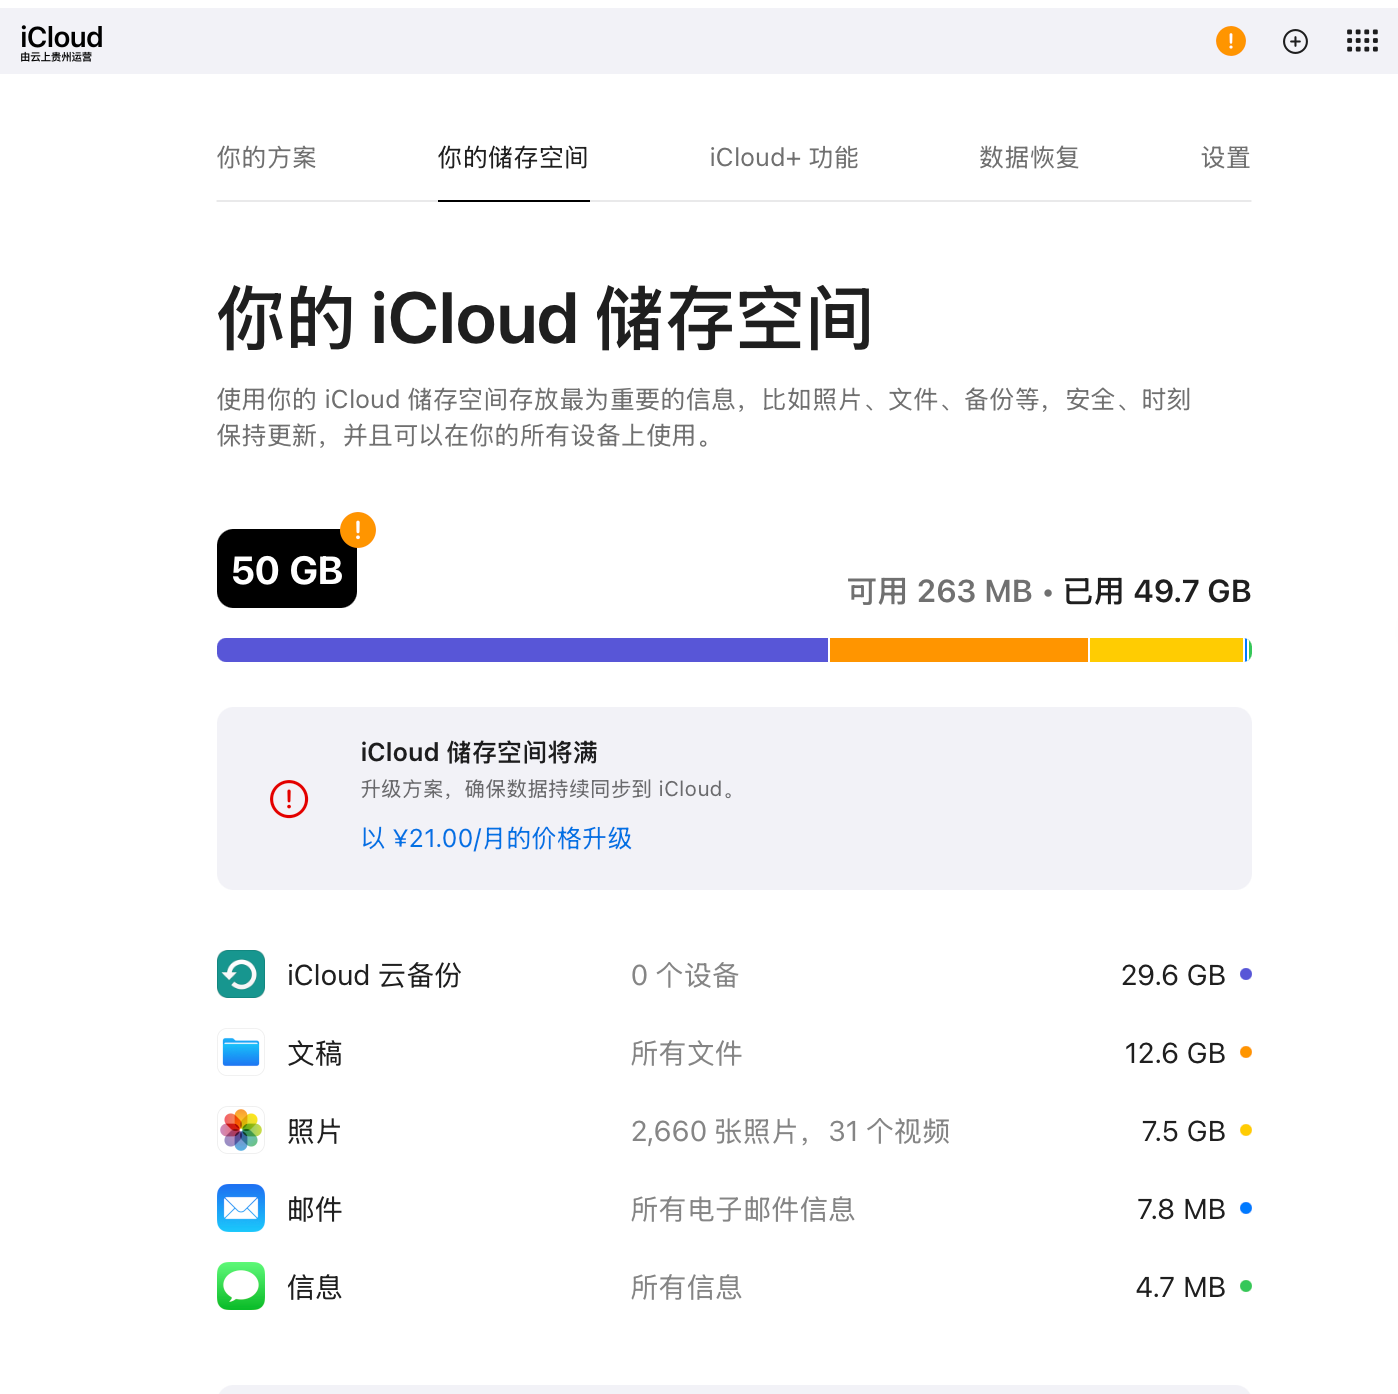This screenshot has width=1398, height=1394.
Task: Click the 邮件 Mail envelope icon
Action: [x=241, y=1208]
